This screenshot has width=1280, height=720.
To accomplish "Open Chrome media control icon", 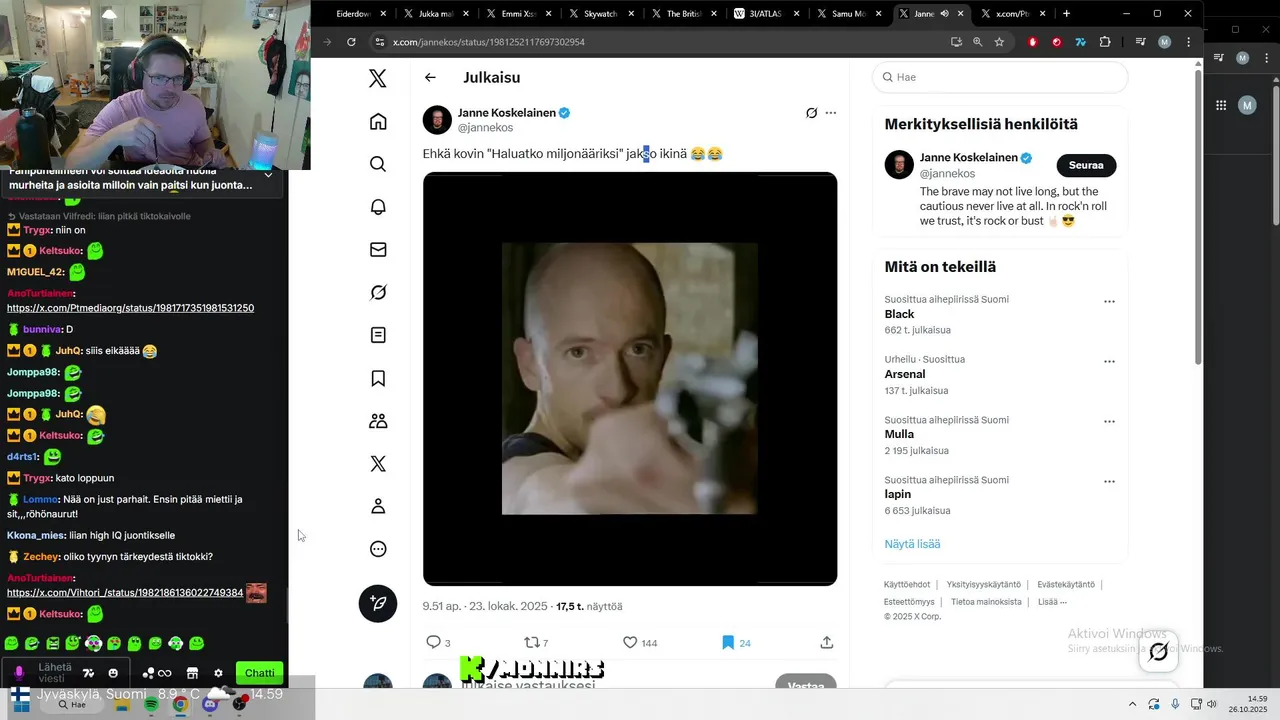I will tap(1140, 42).
